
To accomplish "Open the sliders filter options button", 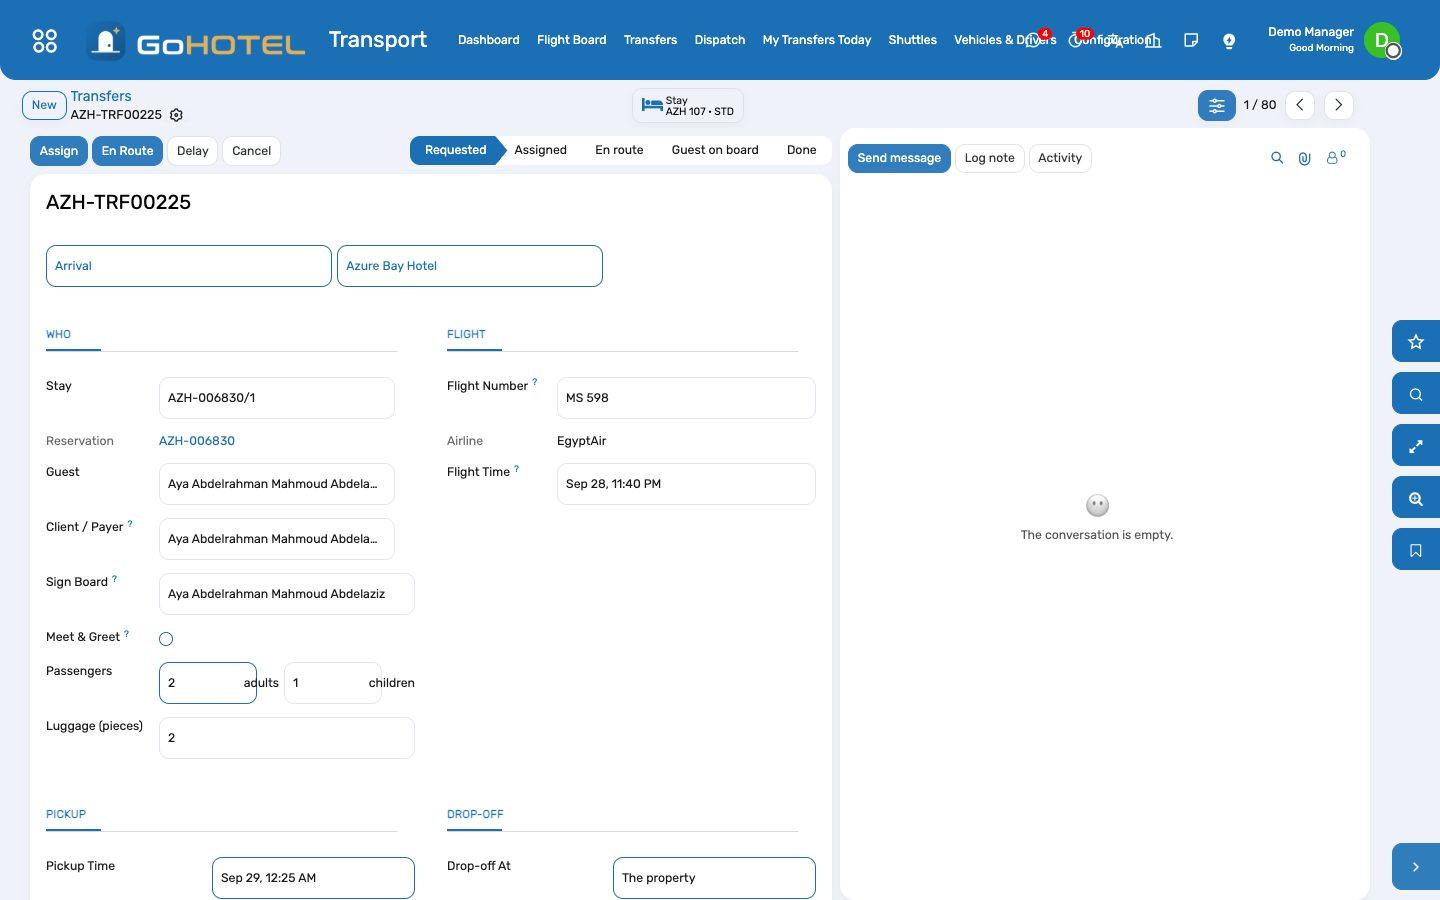I will [x=1217, y=105].
